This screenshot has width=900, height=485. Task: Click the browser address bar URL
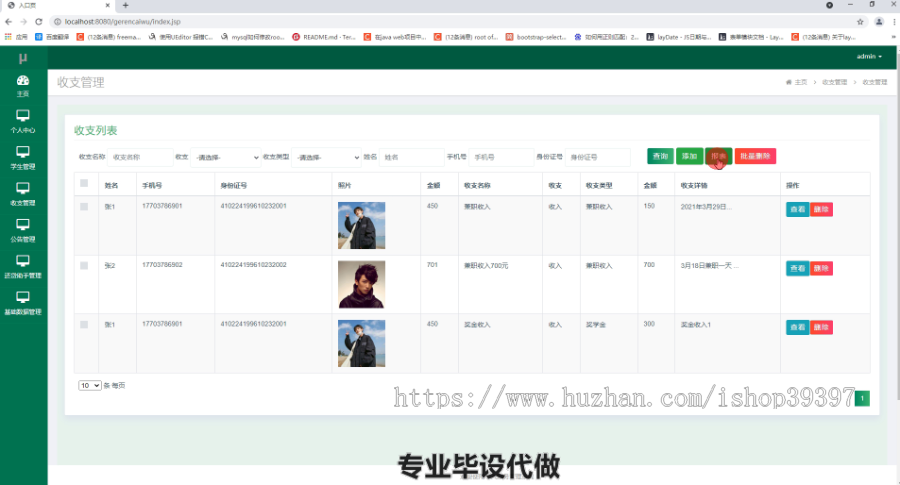tap(122, 22)
